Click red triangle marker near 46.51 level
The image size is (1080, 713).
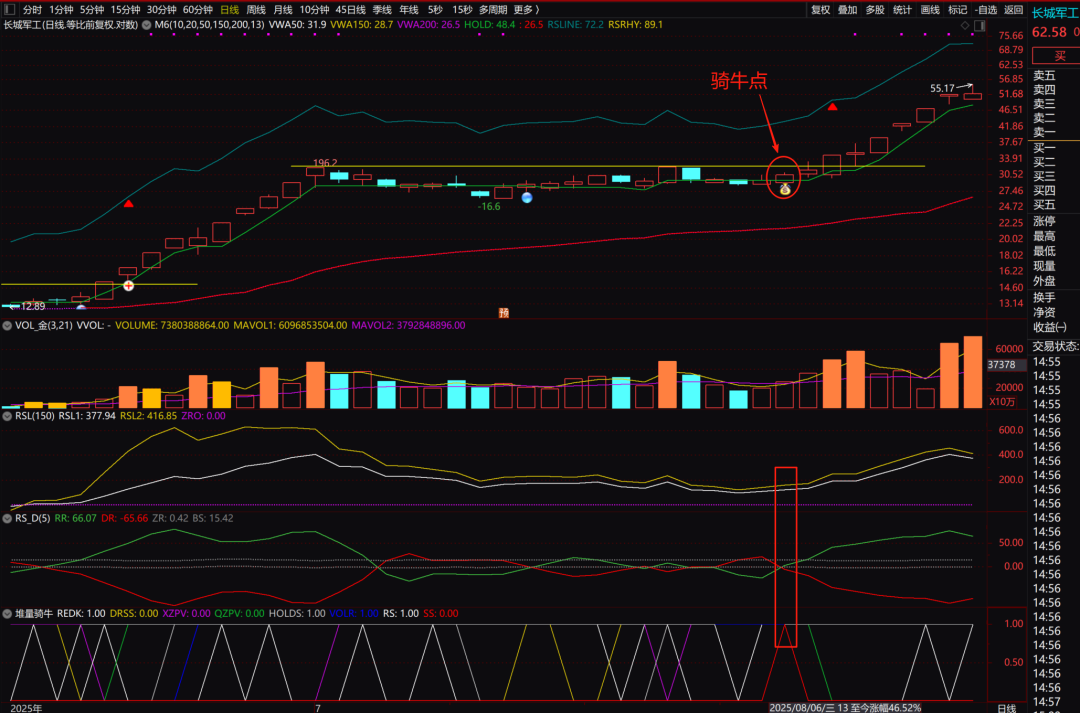tap(832, 107)
